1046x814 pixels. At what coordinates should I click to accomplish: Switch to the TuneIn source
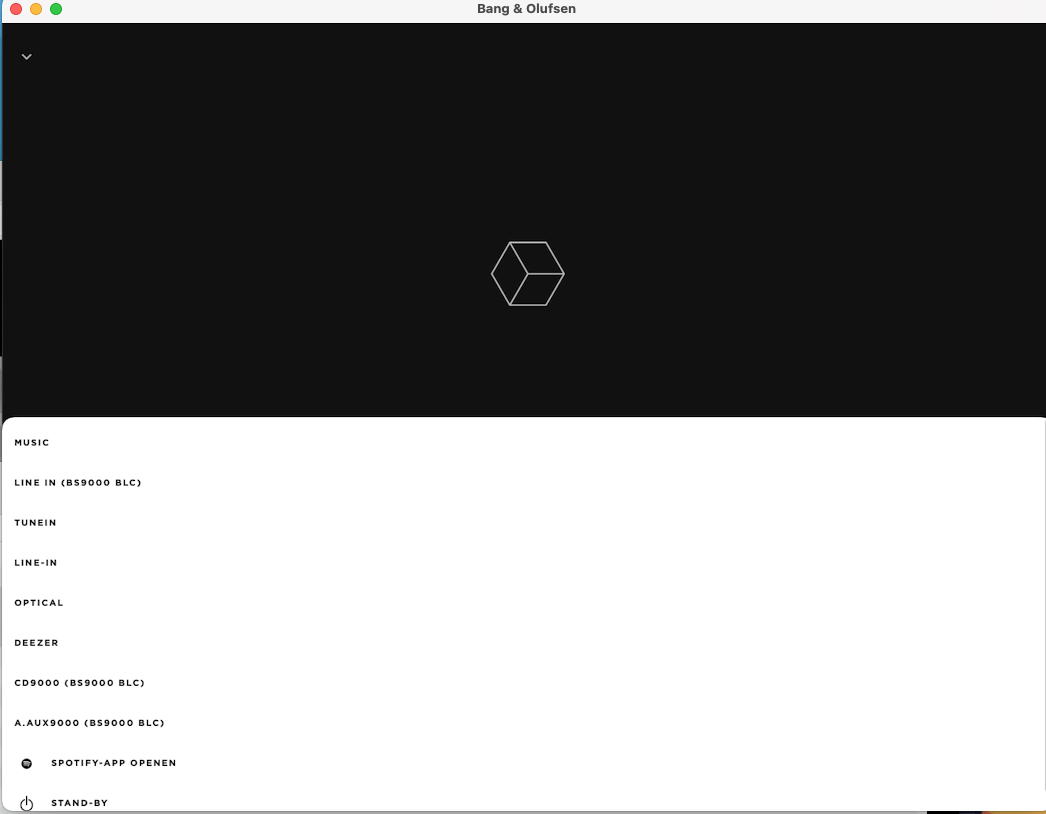pos(36,523)
